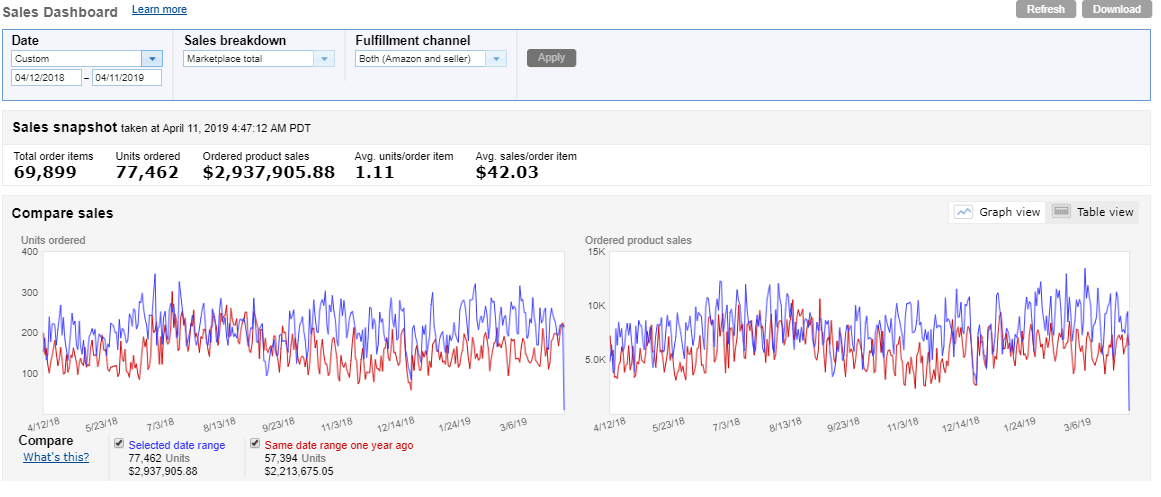
Task: Click the Table view grid icon
Action: [1062, 211]
